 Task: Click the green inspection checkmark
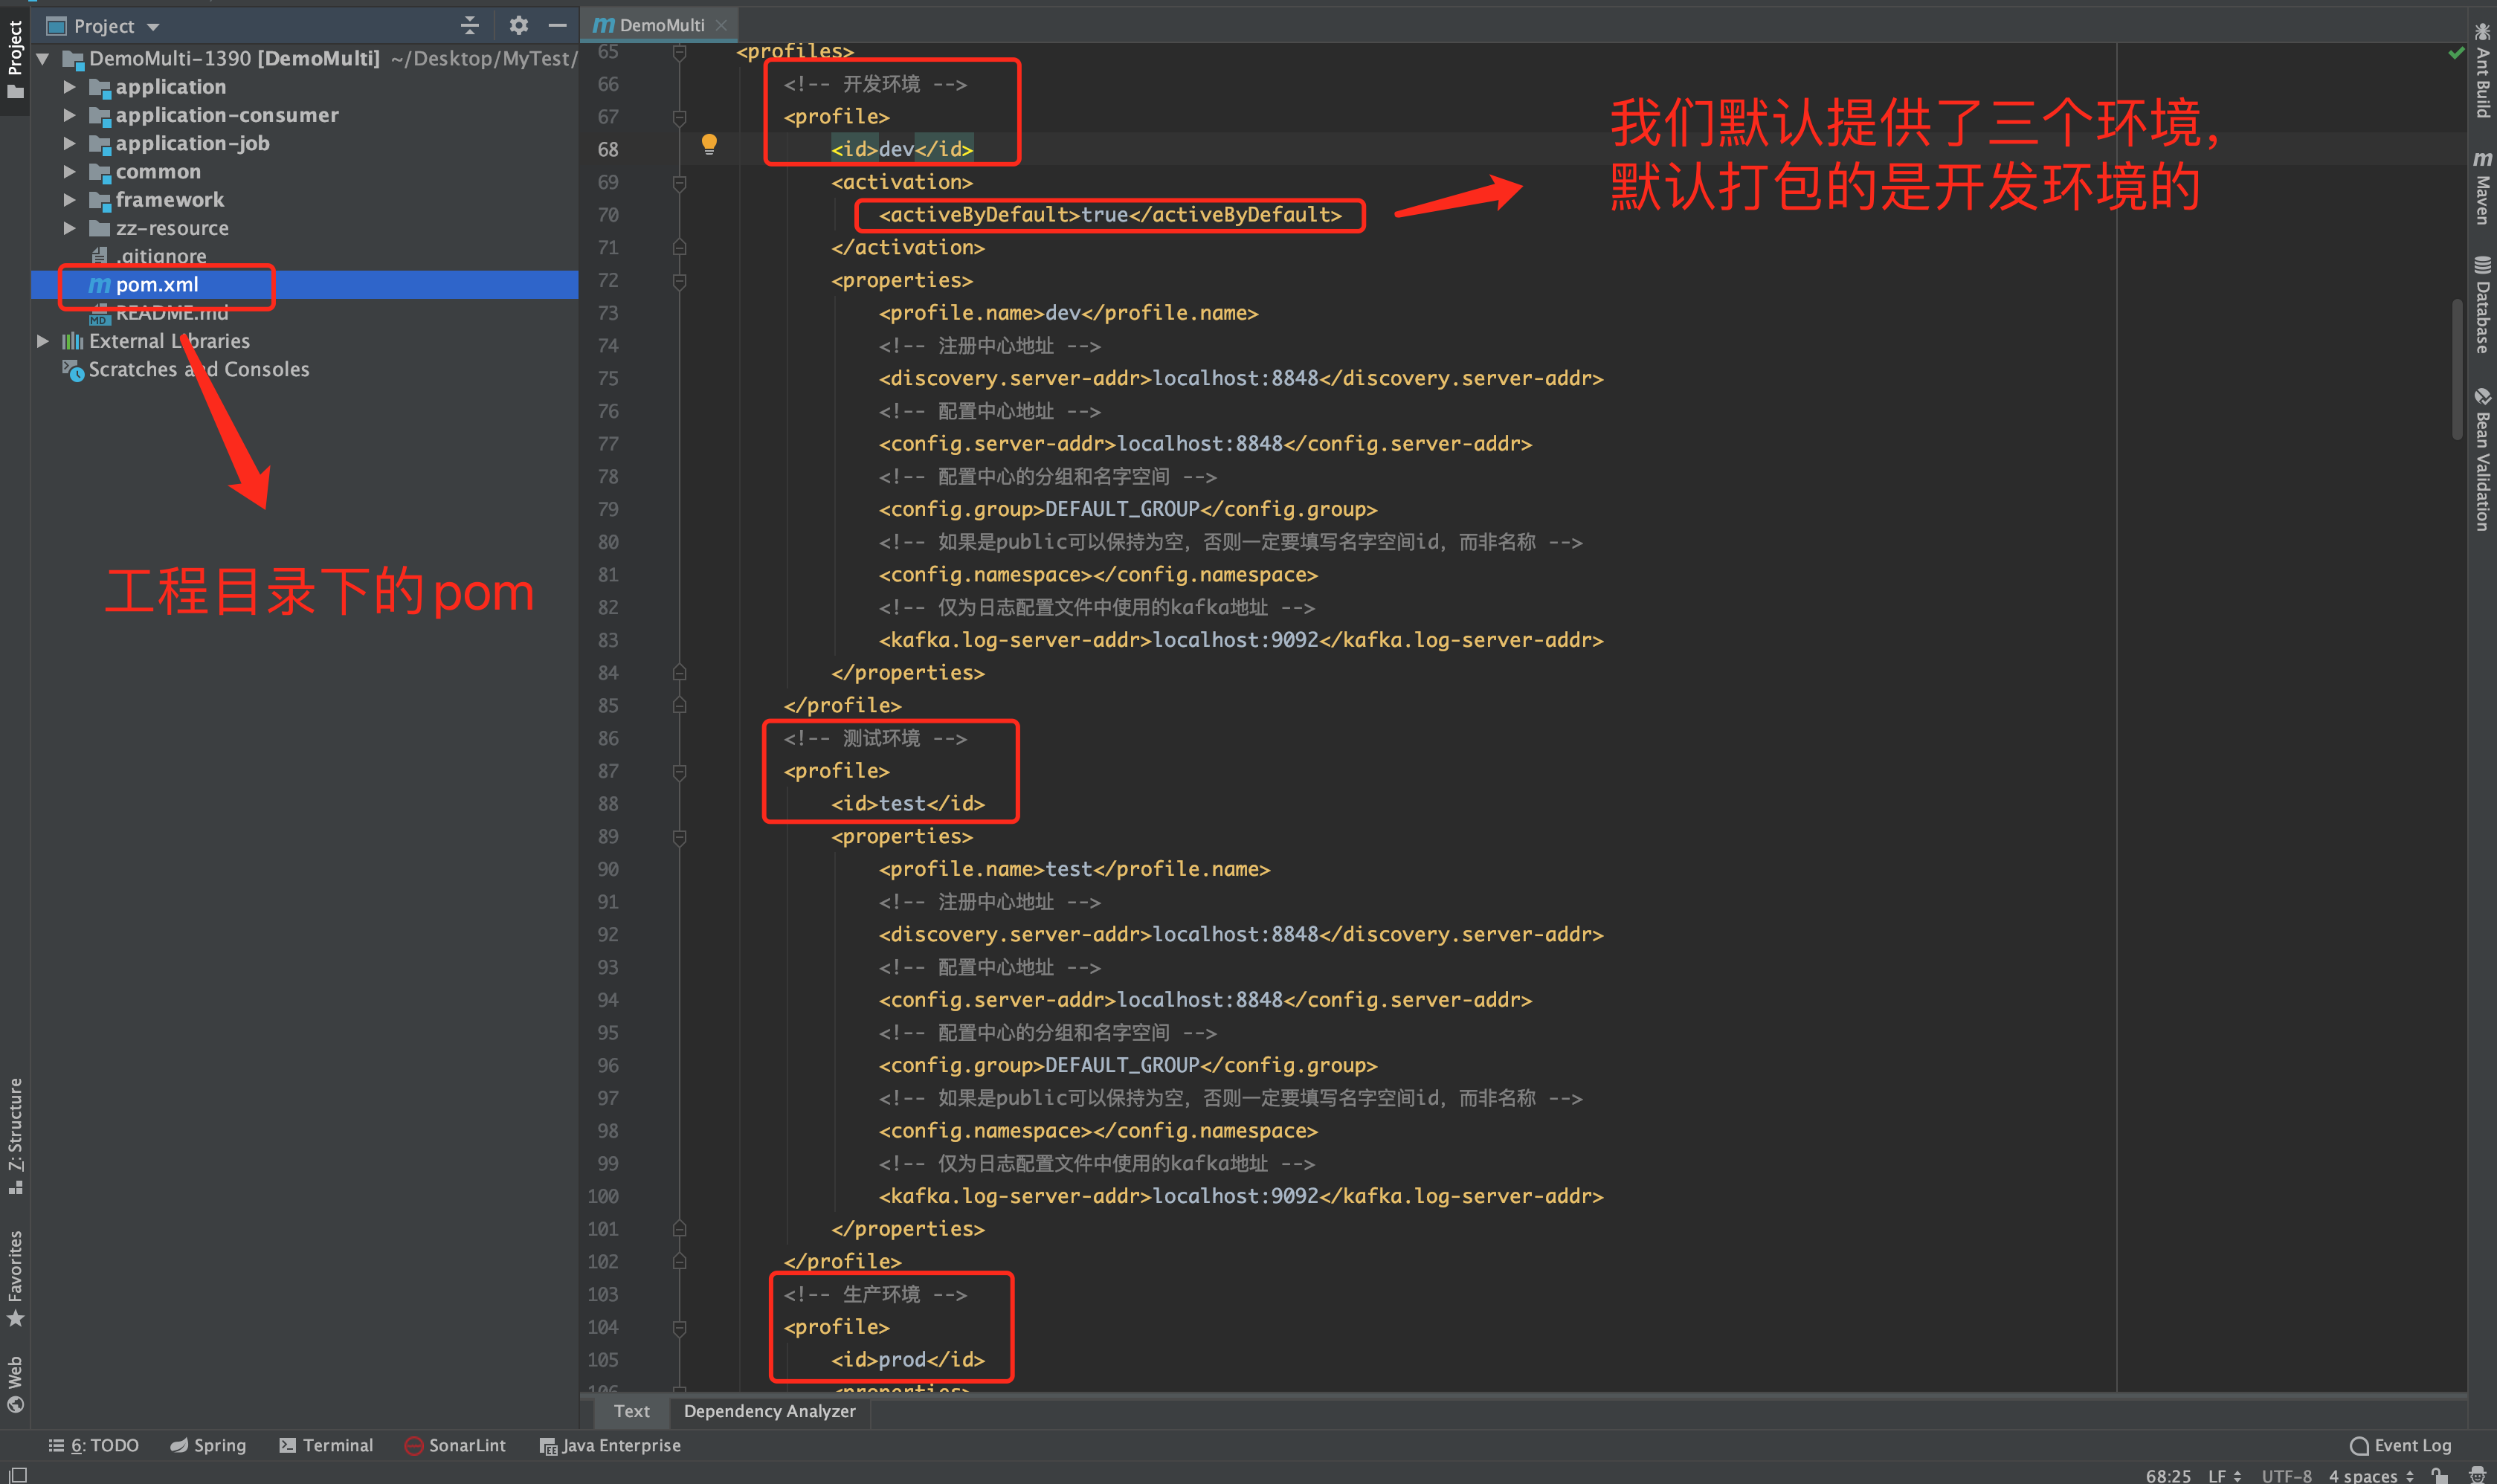[2455, 52]
